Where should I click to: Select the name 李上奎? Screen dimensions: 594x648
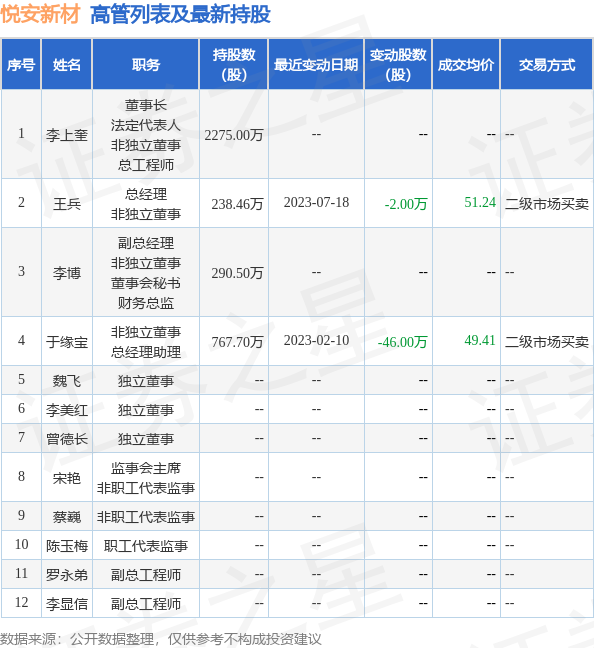click(67, 135)
